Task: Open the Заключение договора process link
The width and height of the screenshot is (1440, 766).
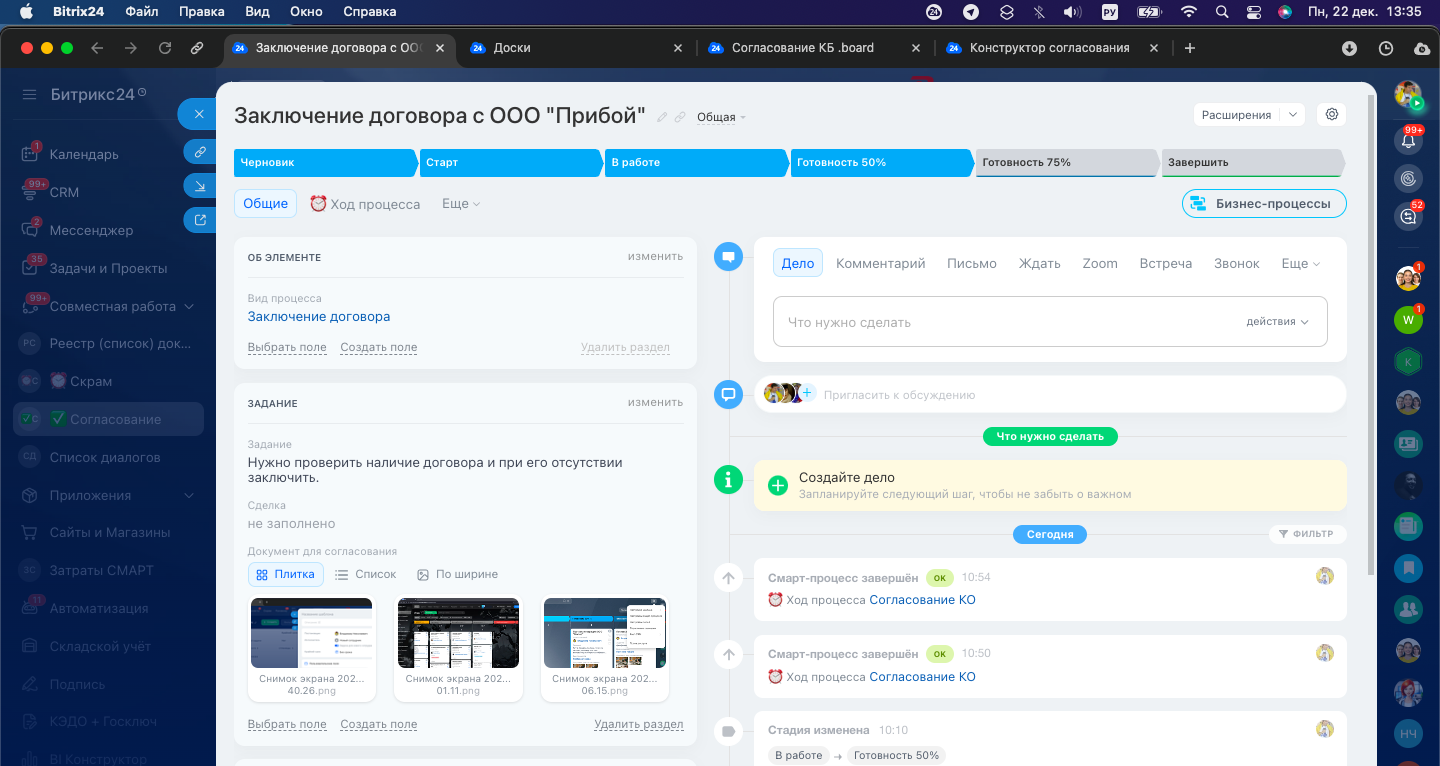Action: [318, 316]
